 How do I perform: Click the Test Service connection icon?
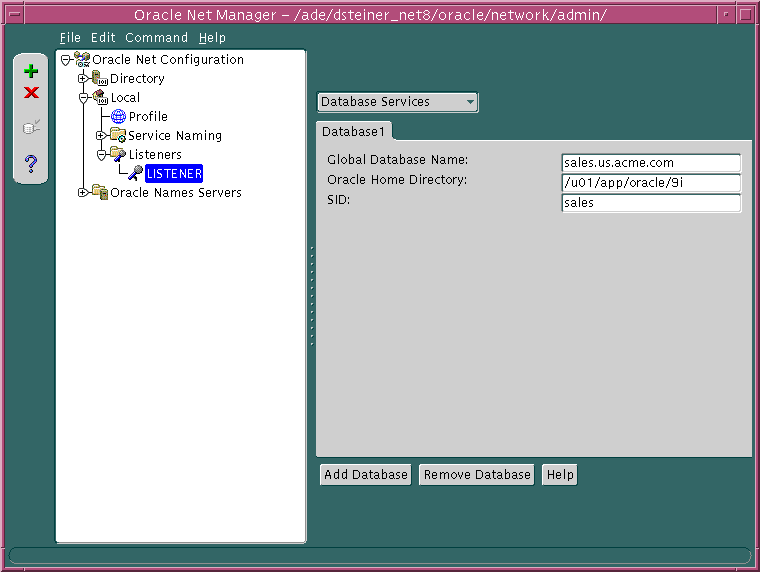pos(31,127)
